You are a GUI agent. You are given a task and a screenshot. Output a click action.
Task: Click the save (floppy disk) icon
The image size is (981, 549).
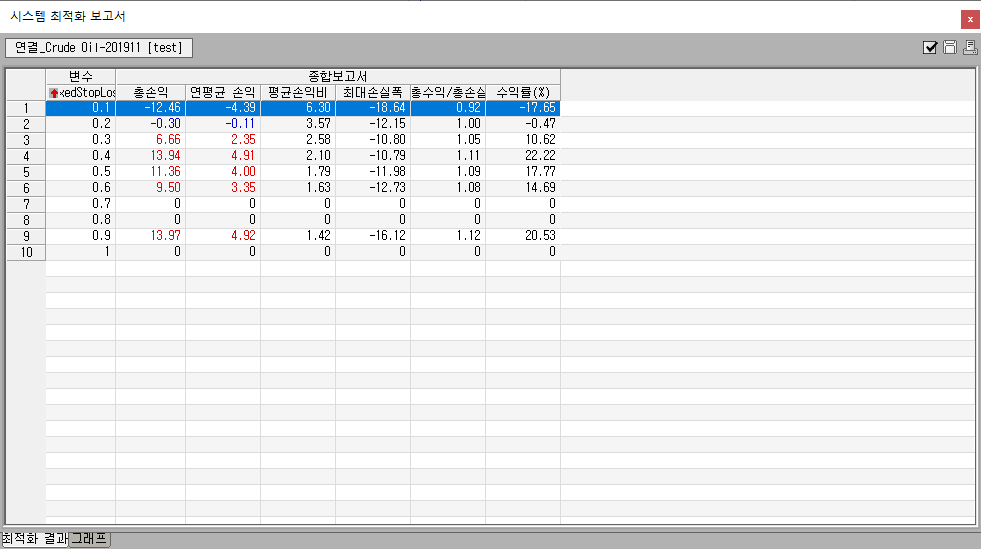tap(950, 48)
